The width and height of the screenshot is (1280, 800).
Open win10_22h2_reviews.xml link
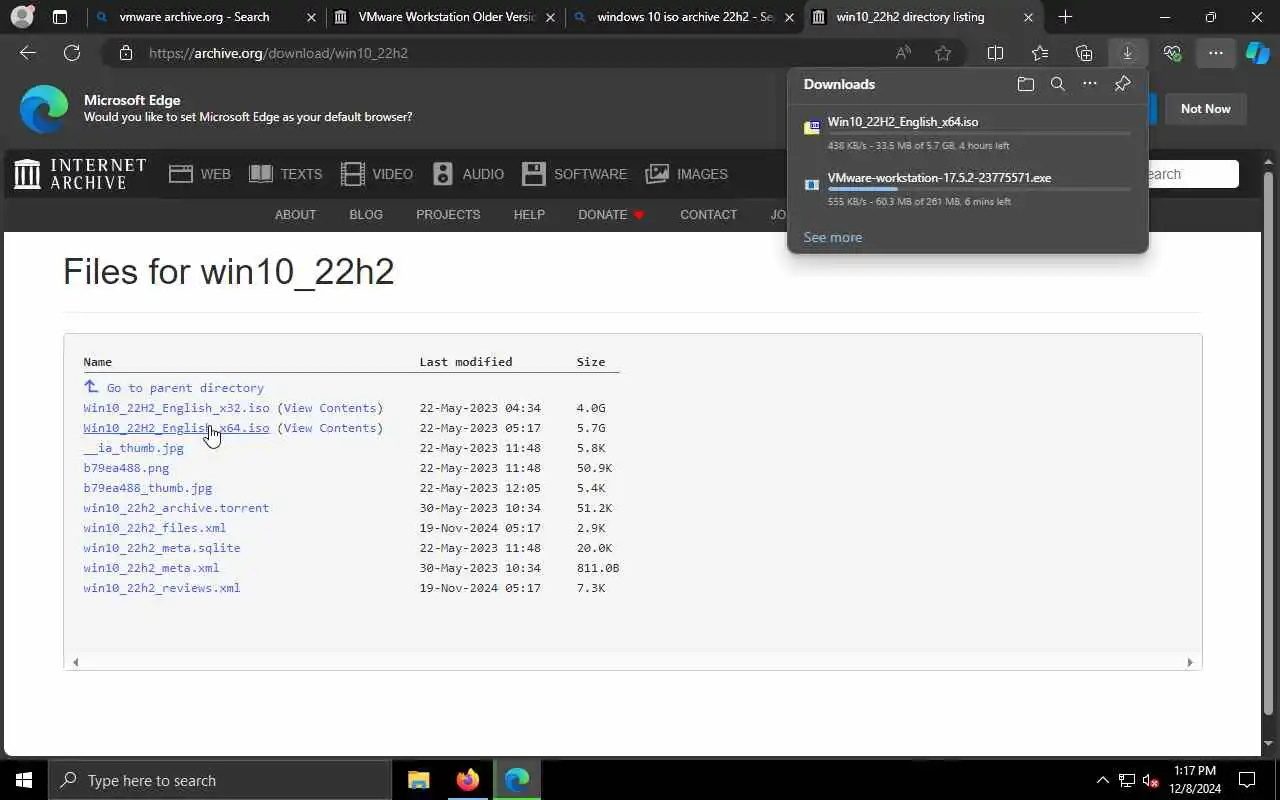coord(162,588)
